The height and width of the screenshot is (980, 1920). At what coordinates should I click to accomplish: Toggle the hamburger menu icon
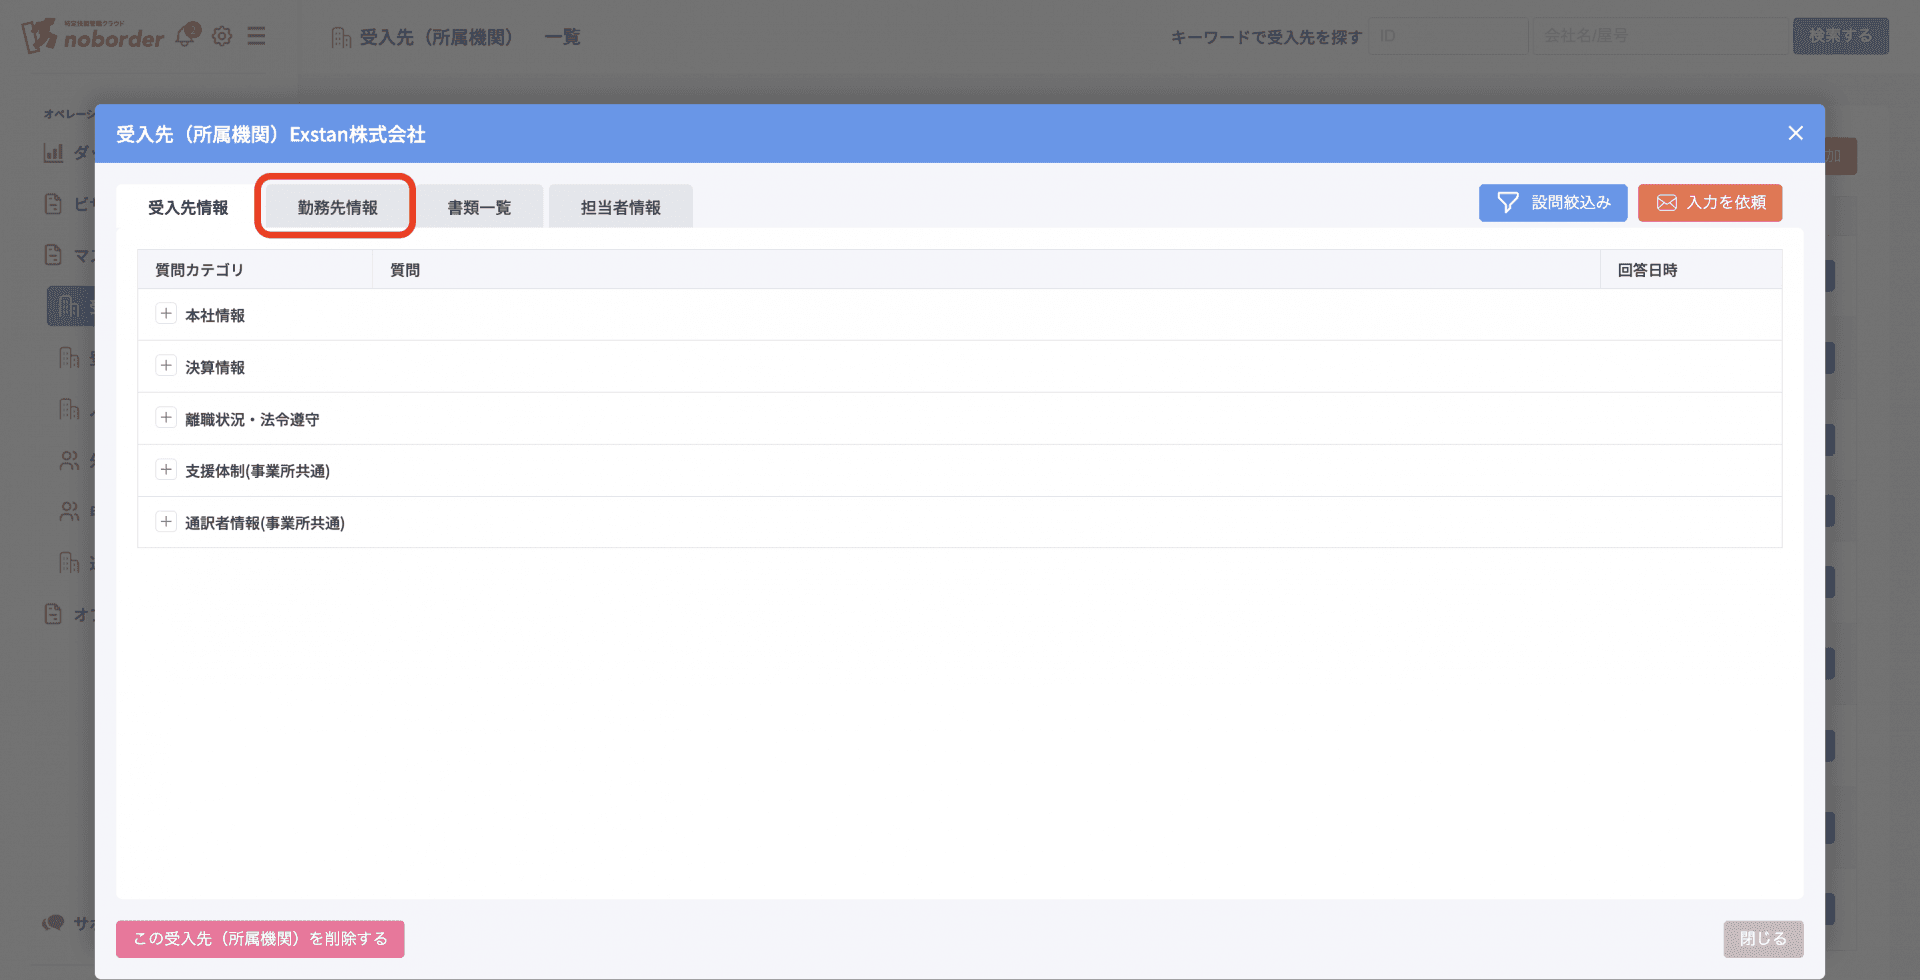257,36
